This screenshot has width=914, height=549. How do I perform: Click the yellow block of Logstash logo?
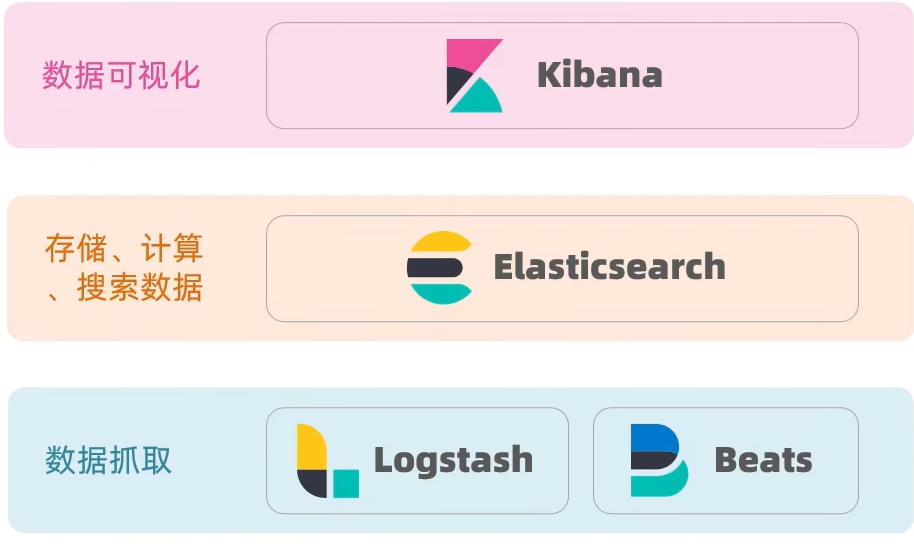[311, 446]
